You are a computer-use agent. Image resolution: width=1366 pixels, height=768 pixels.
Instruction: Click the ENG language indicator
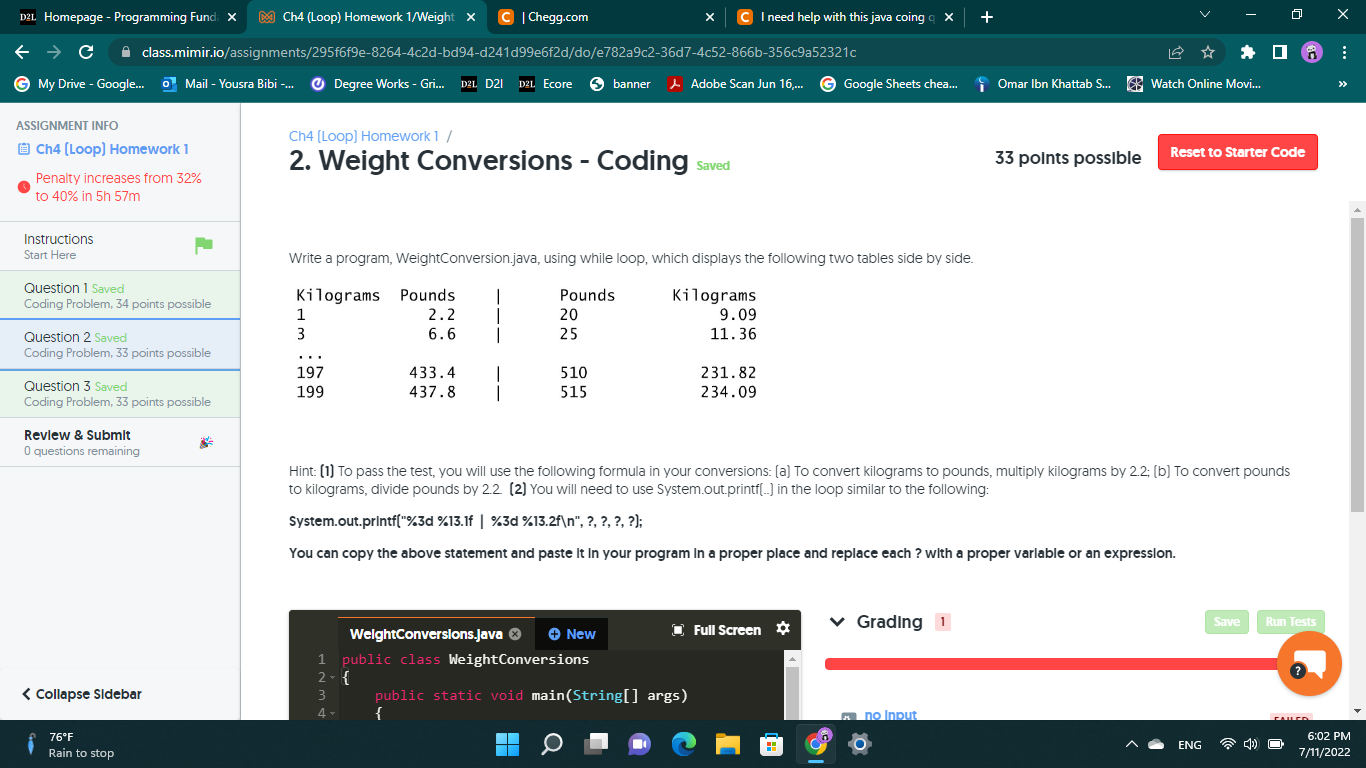click(x=1189, y=745)
